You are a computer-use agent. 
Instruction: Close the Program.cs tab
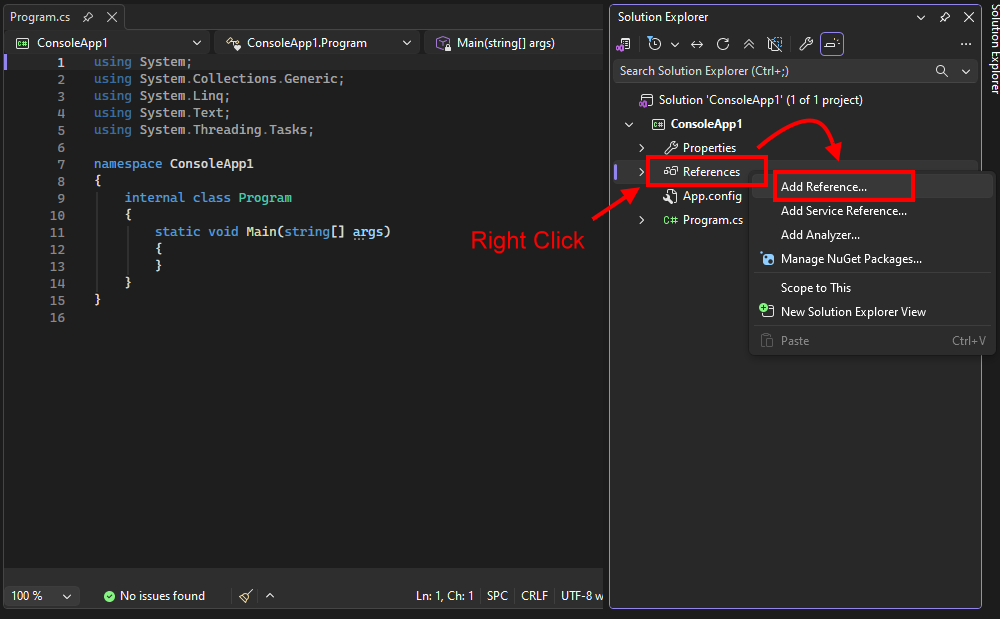(112, 17)
